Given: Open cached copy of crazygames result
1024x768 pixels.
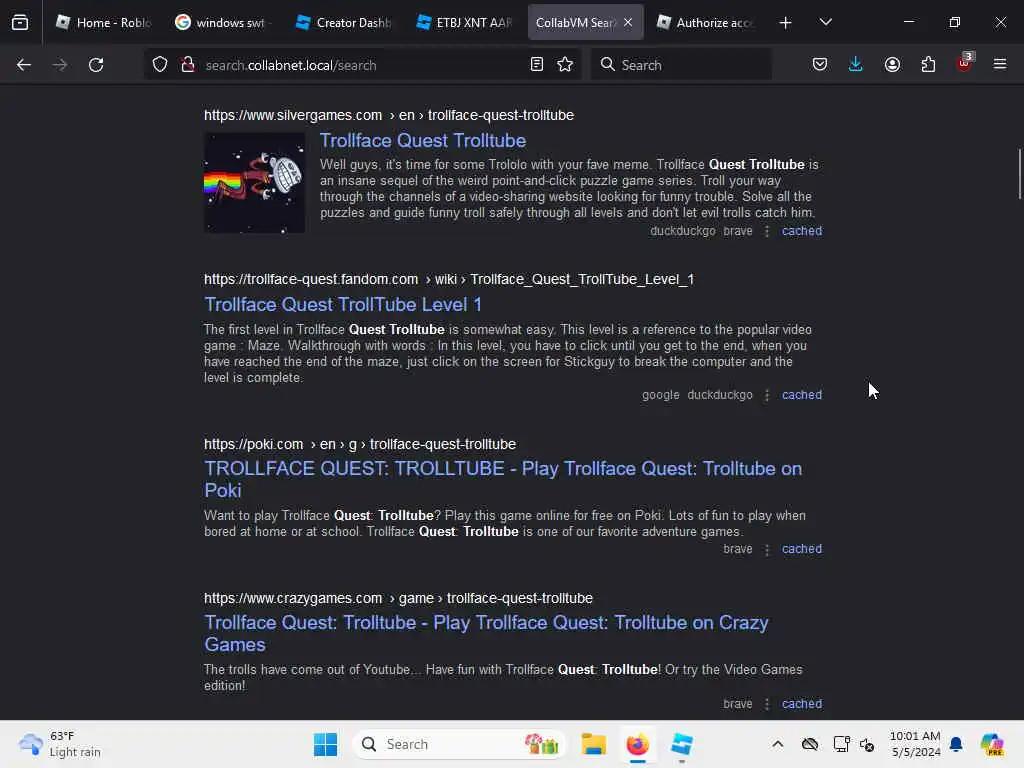Looking at the screenshot, I should [801, 704].
